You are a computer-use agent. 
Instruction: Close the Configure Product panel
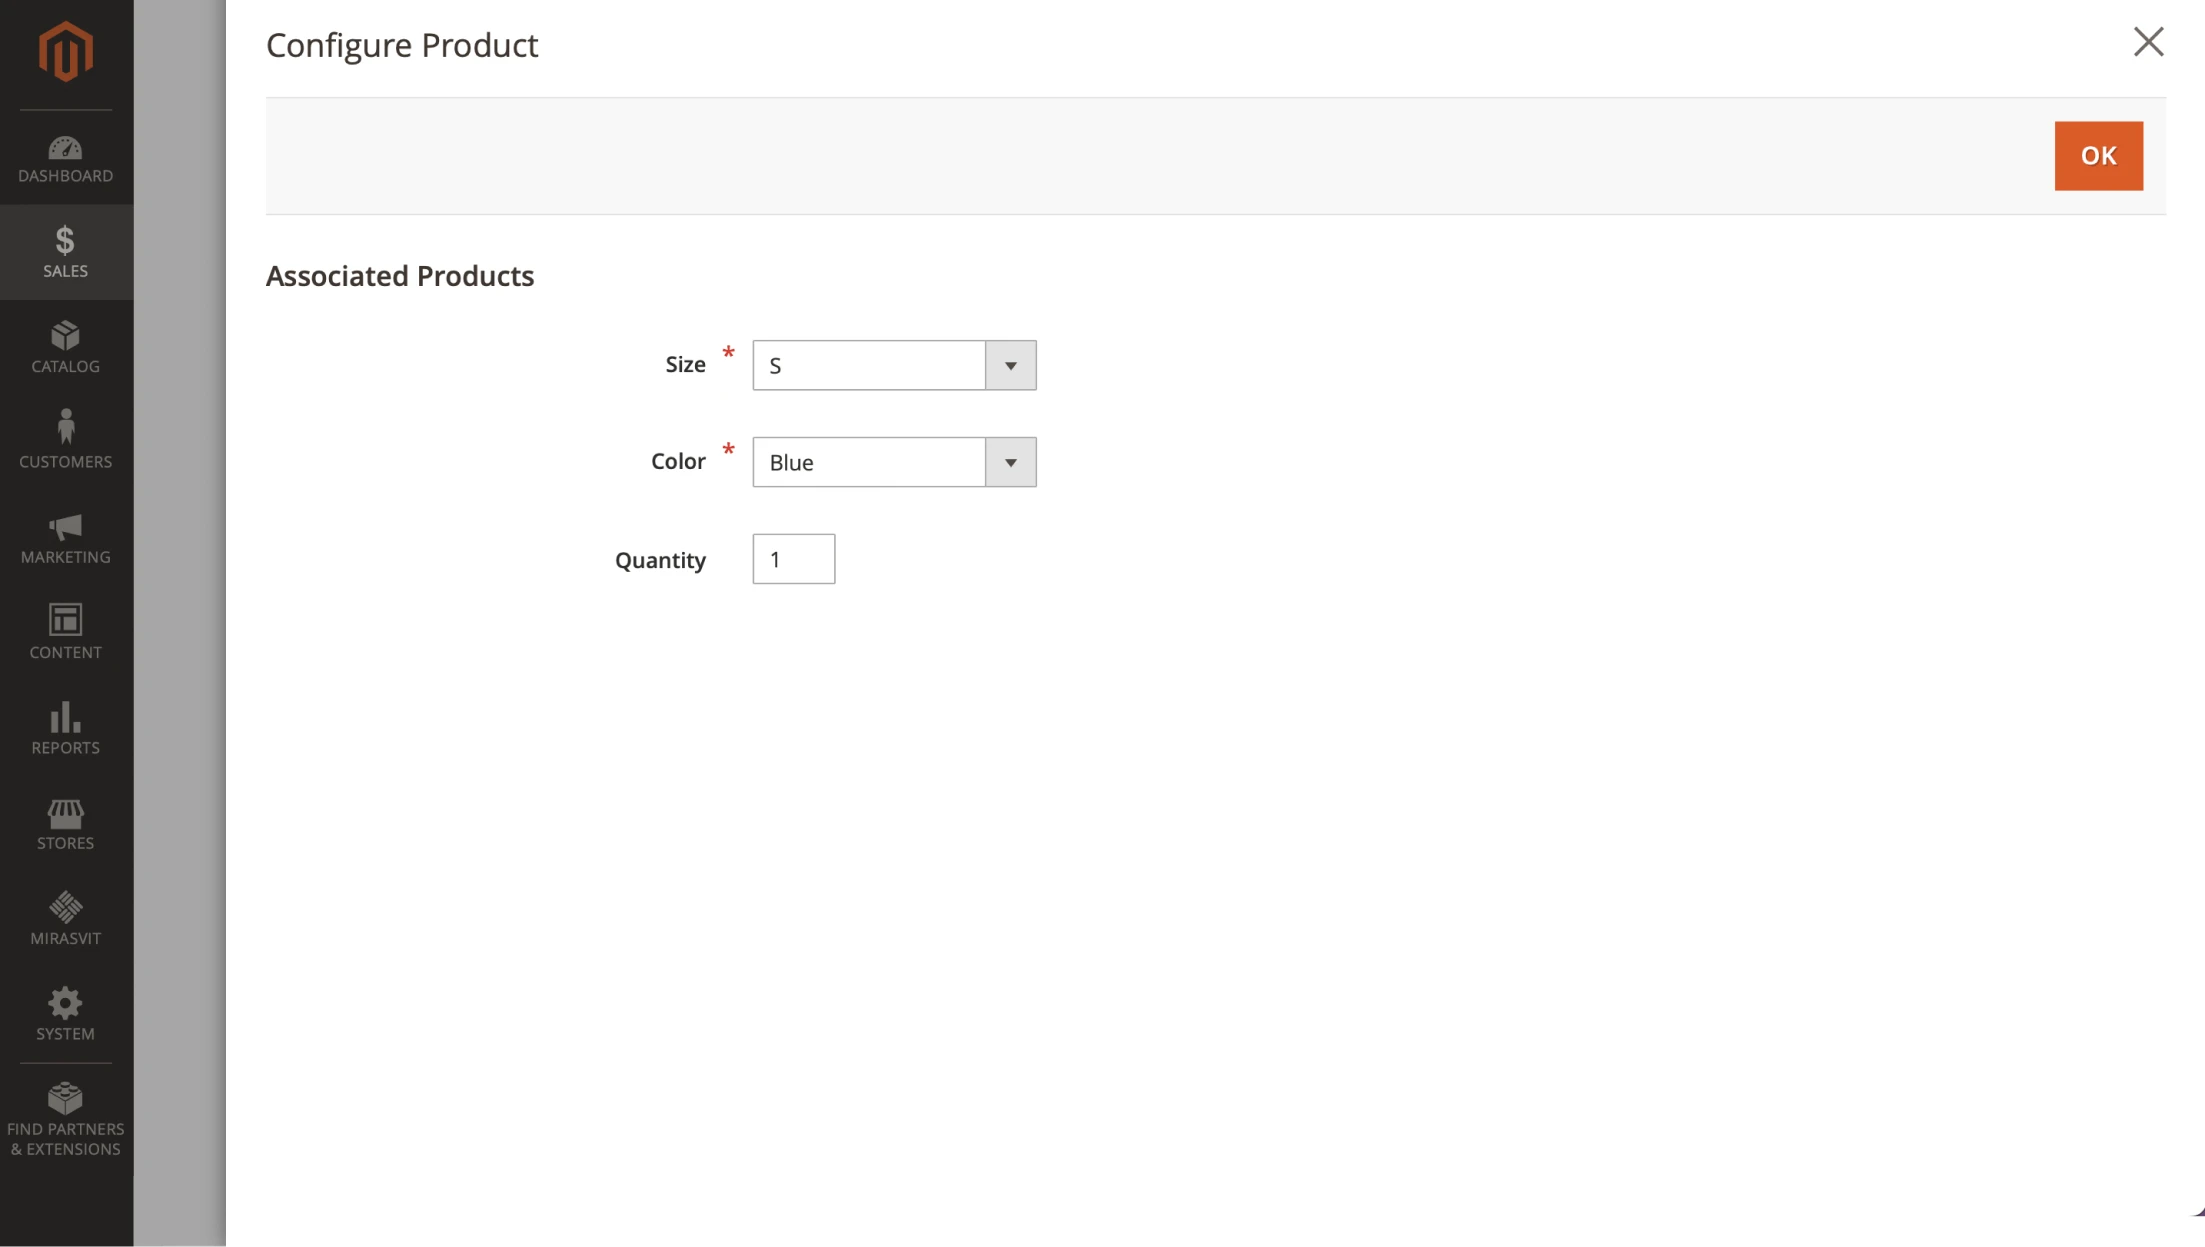[2148, 42]
